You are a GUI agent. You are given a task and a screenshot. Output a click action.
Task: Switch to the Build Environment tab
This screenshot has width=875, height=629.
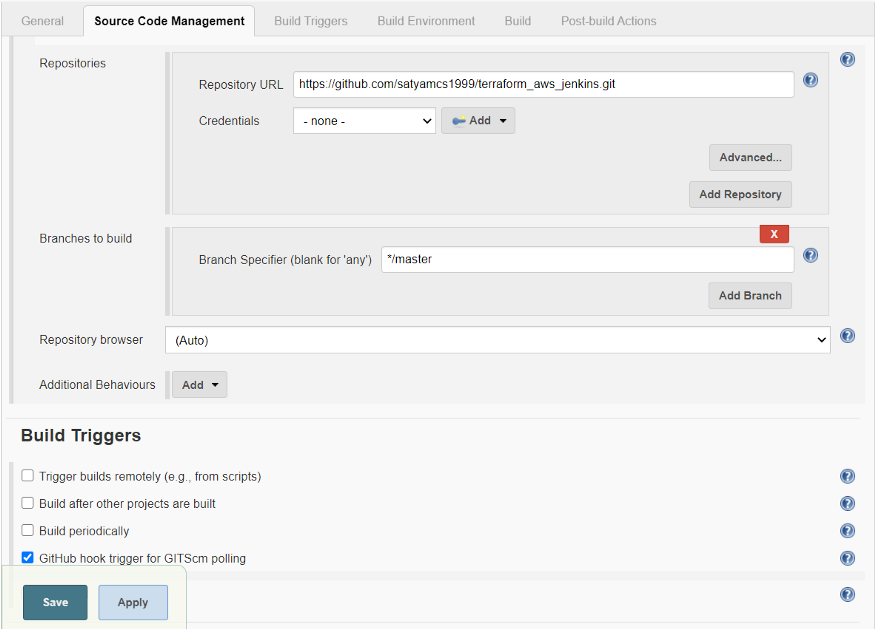426,21
